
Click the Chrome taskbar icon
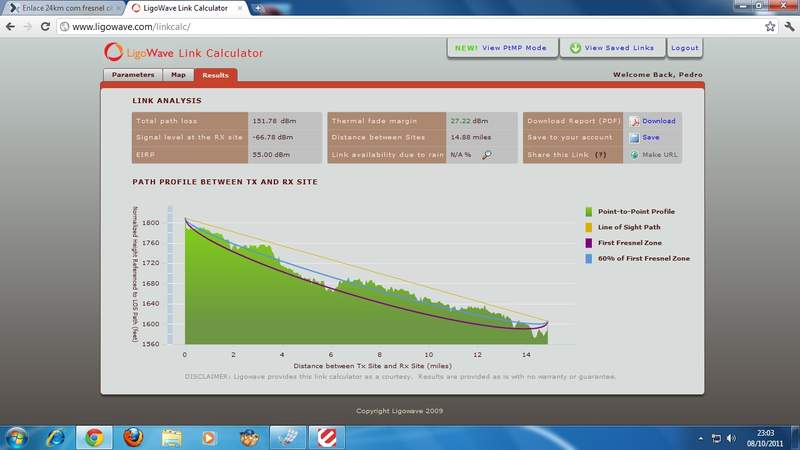pyautogui.click(x=94, y=438)
